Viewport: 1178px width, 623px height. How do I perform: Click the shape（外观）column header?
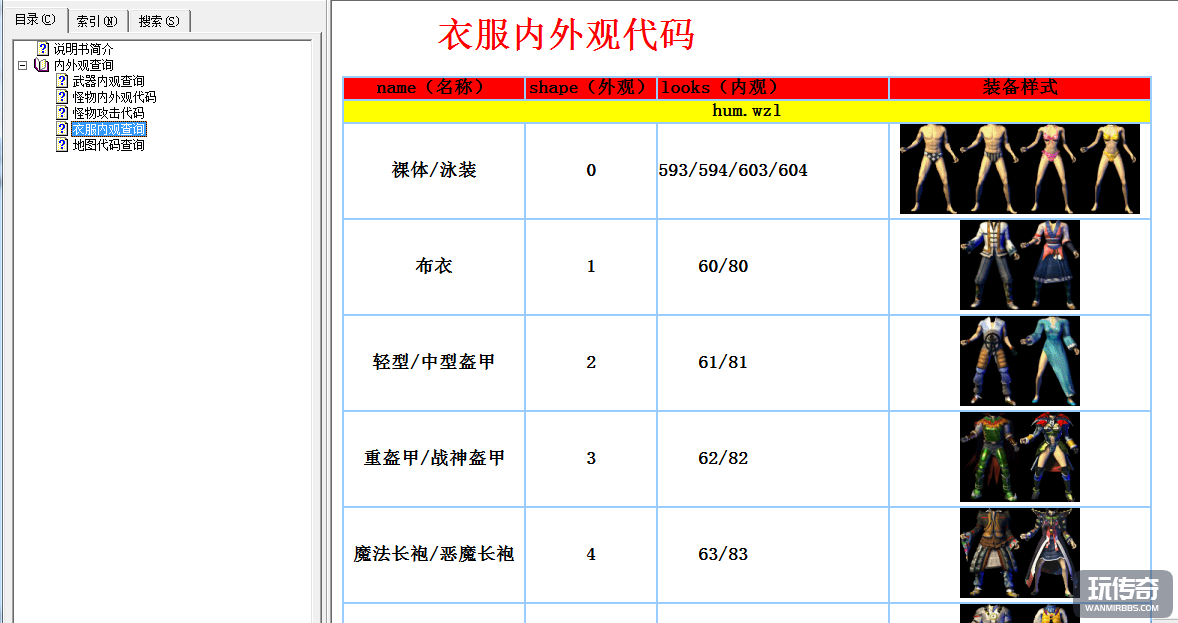(591, 88)
